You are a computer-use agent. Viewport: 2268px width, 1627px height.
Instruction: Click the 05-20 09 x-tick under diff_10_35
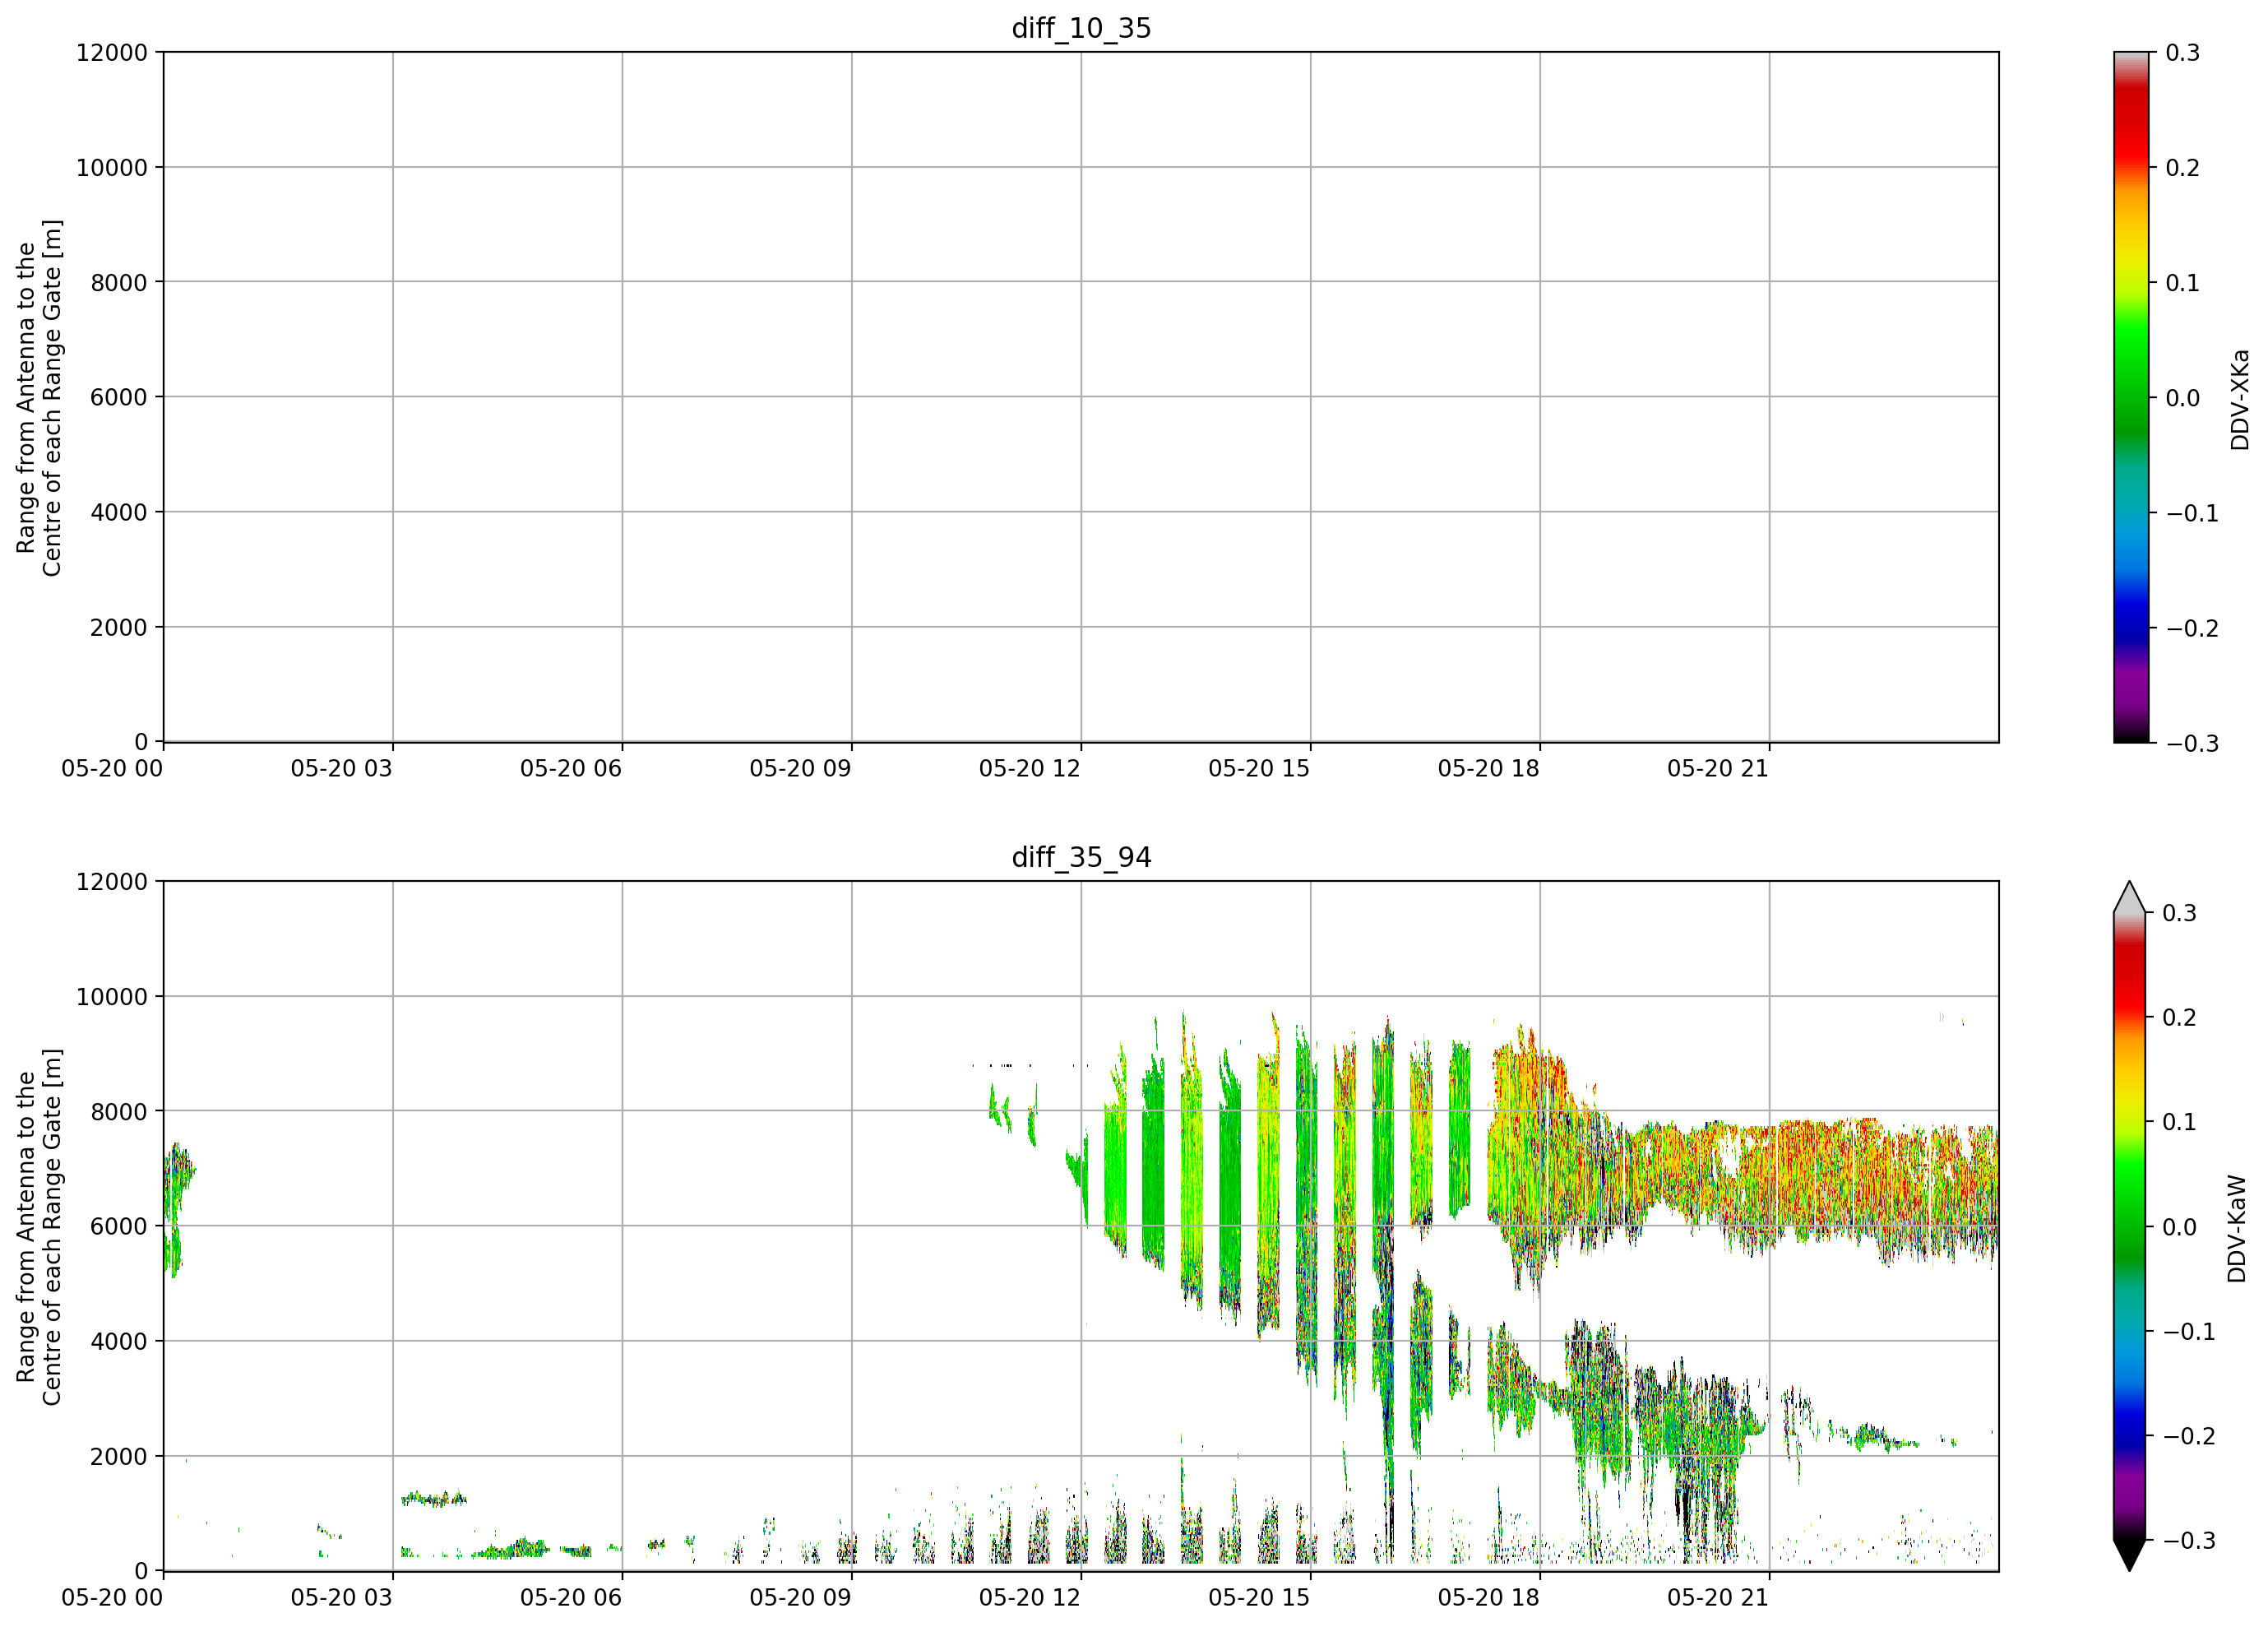800,769
